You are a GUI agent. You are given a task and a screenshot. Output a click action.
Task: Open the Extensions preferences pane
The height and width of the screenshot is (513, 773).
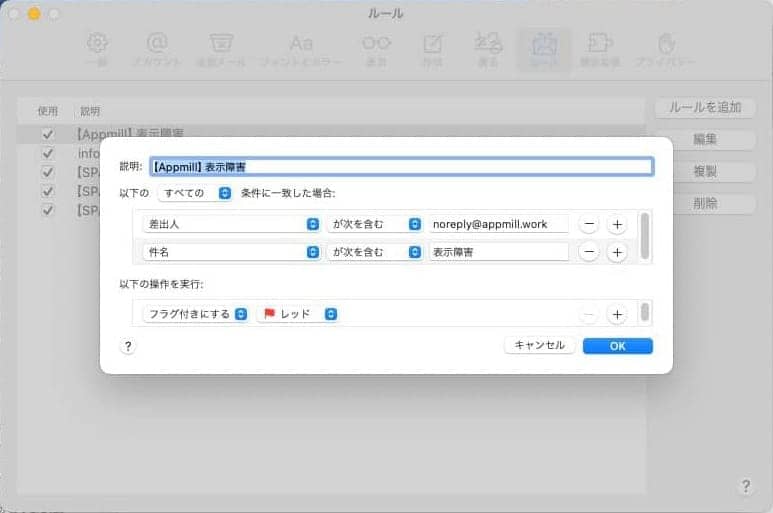pyautogui.click(x=600, y=49)
